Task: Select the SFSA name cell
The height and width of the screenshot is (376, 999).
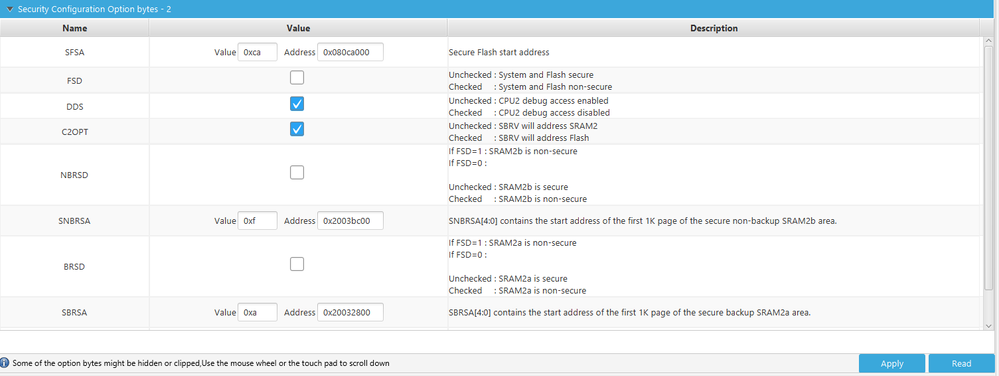Action: pos(75,52)
